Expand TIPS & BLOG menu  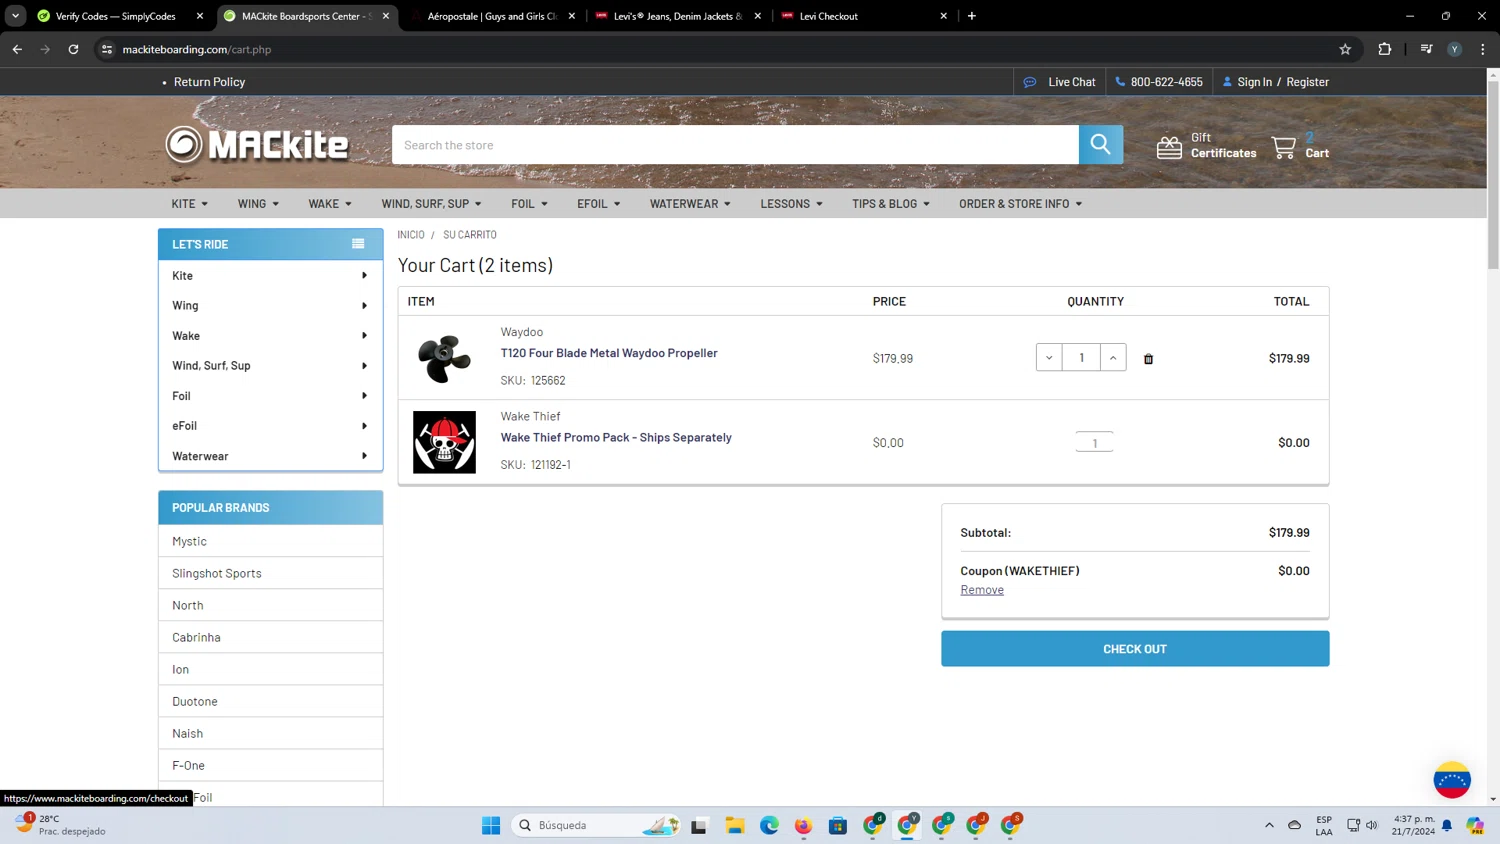pyautogui.click(x=890, y=204)
